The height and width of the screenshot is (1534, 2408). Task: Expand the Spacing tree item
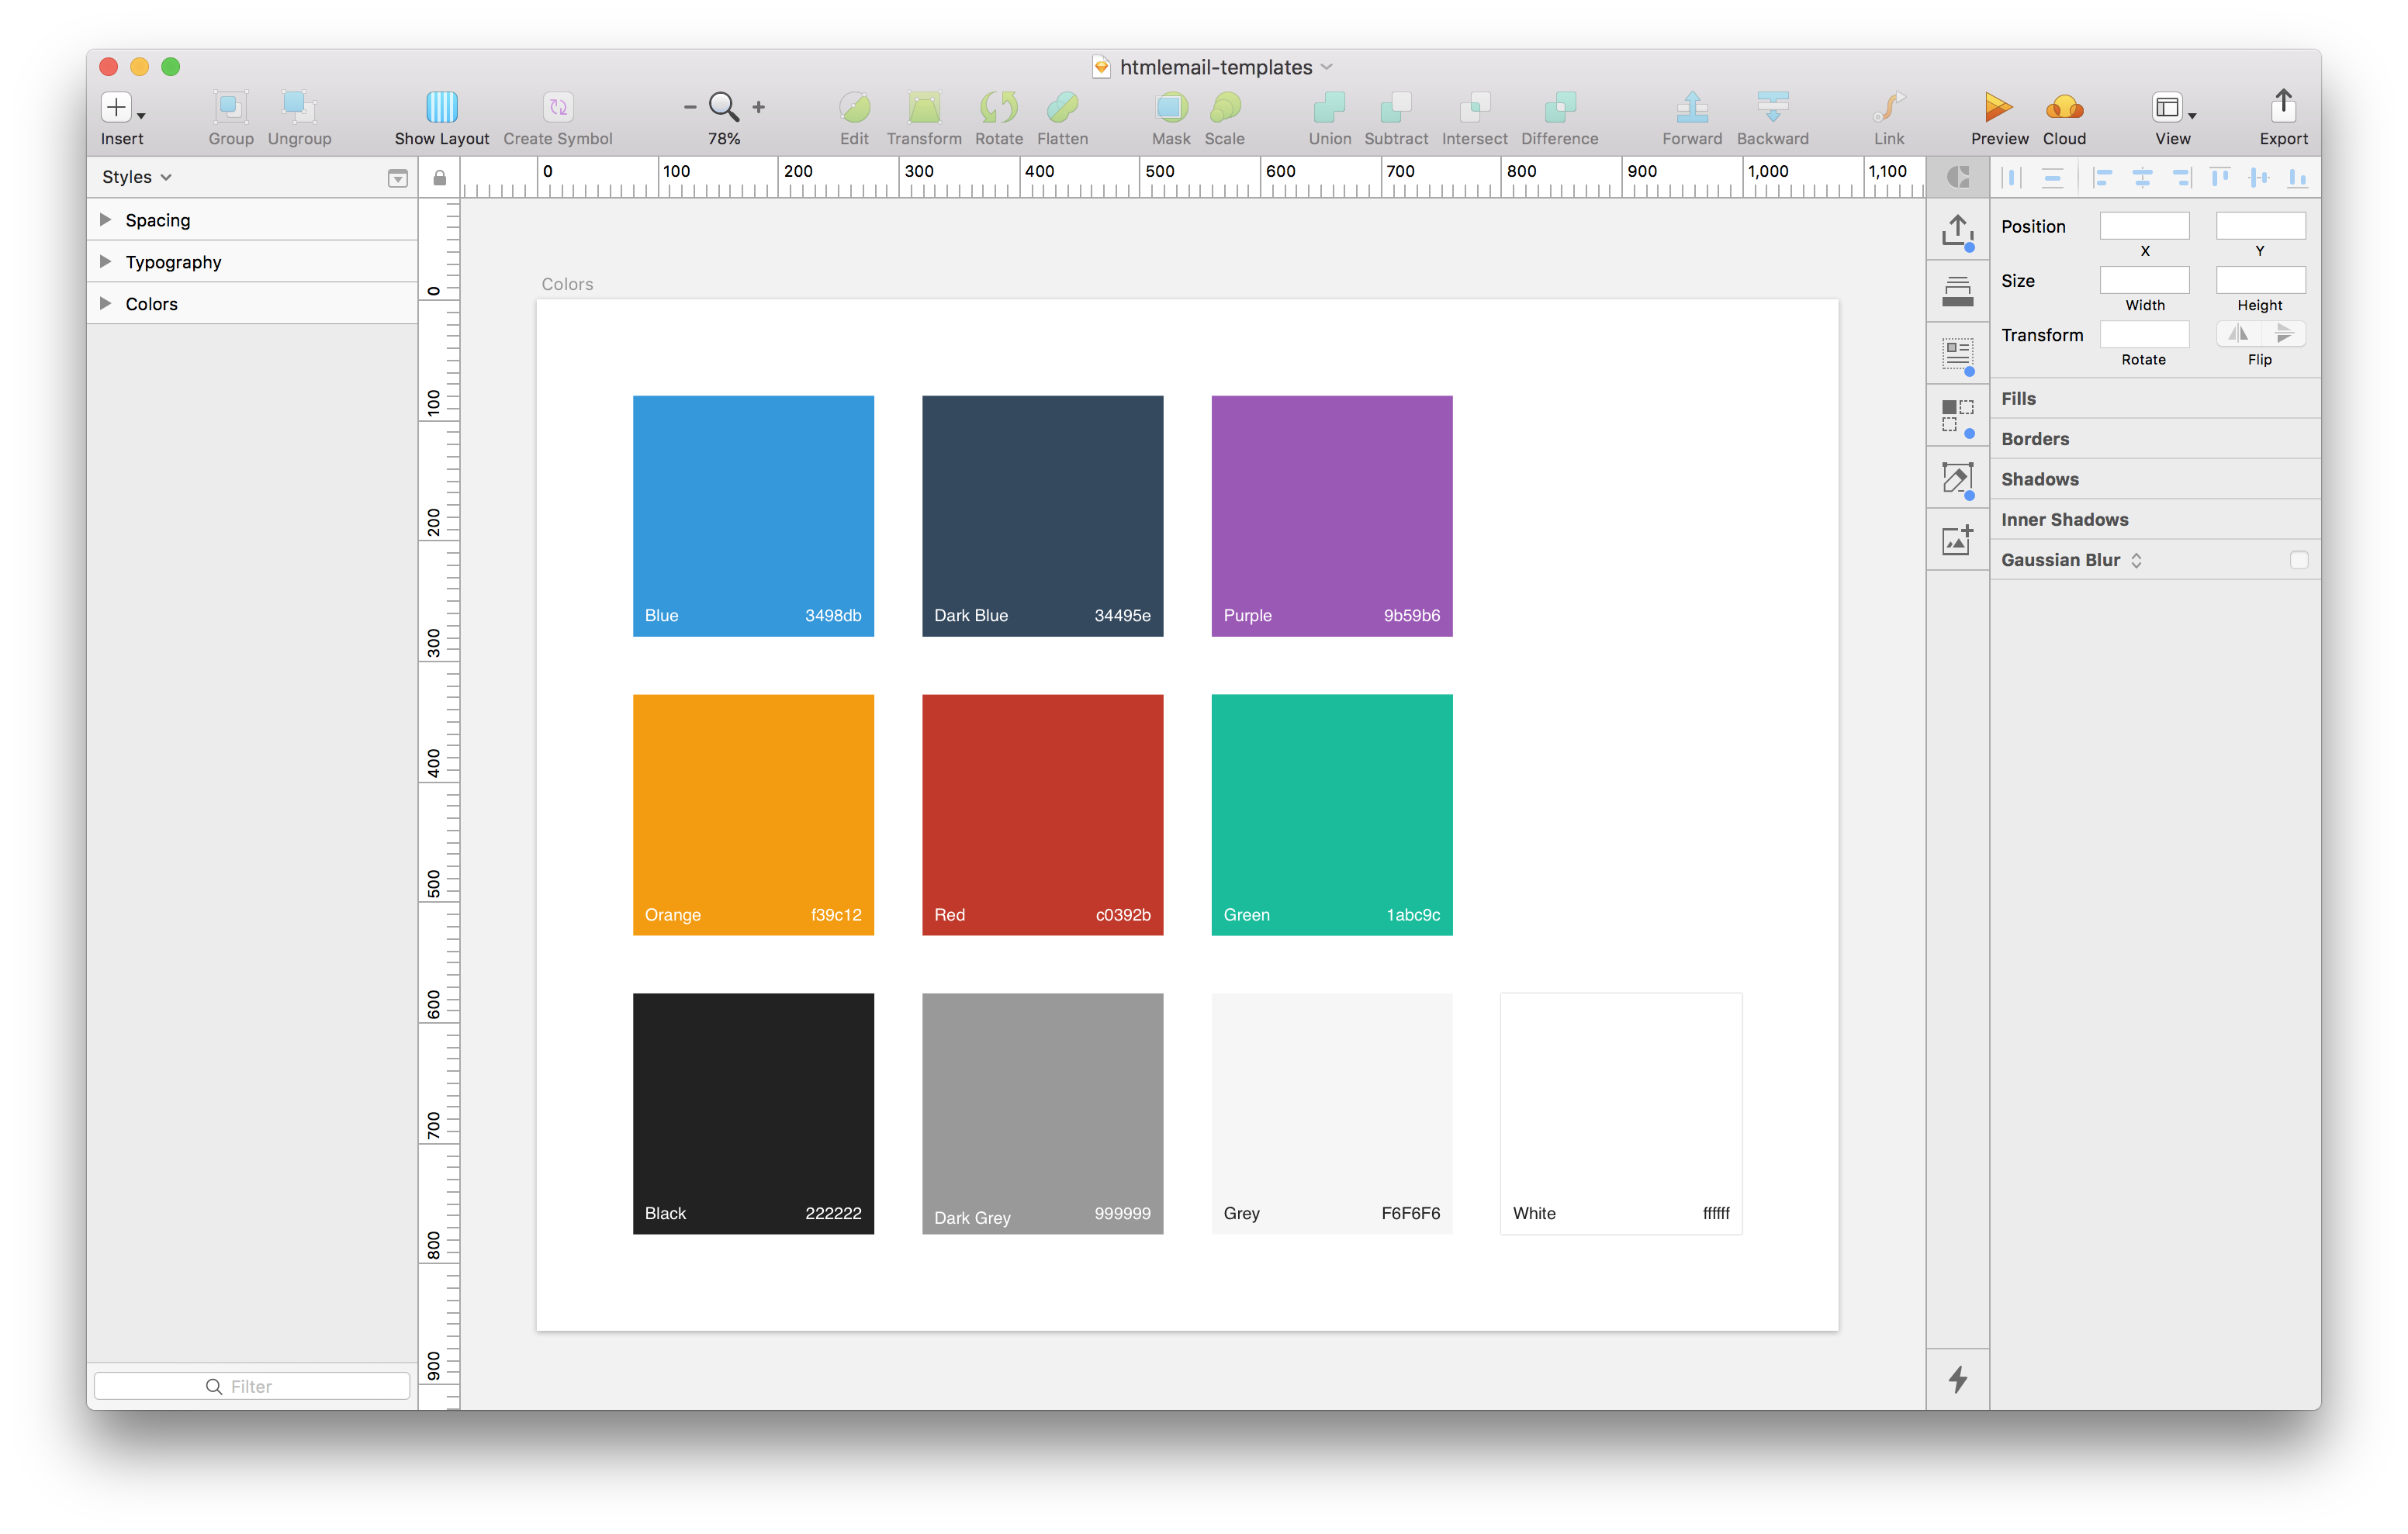pos(105,220)
